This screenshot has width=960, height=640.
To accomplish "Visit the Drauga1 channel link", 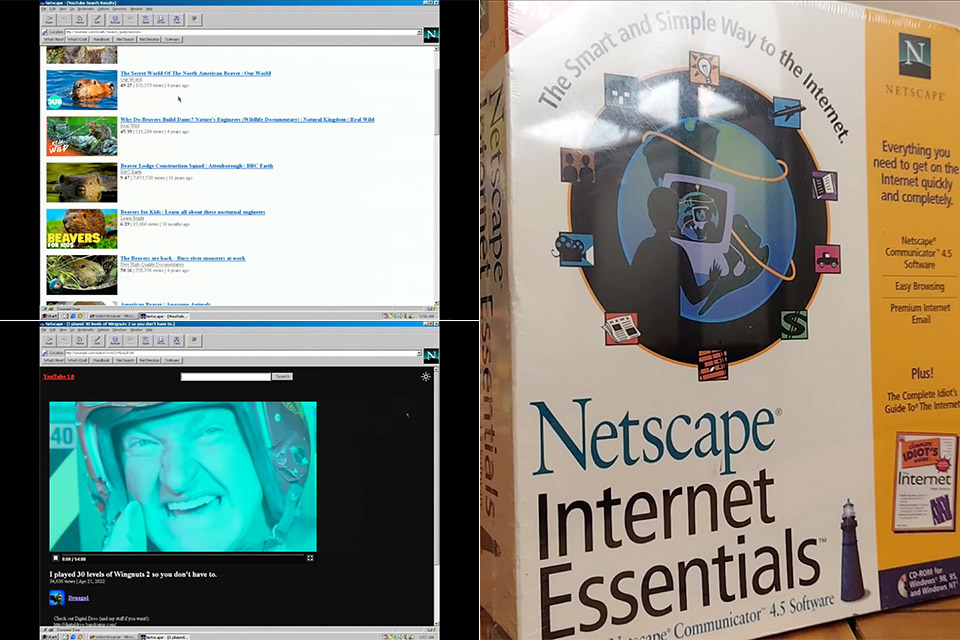I will click(81, 598).
